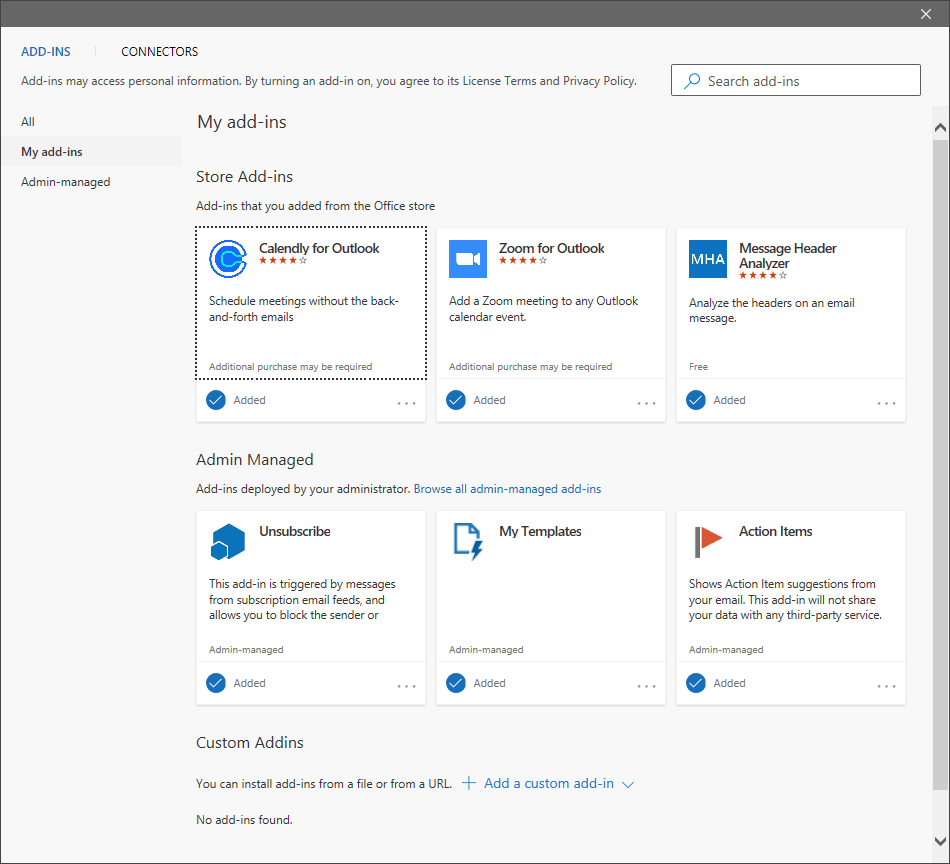Viewport: 950px width, 864px height.
Task: Click the Unsubscribe hexagon icon
Action: tap(228, 541)
